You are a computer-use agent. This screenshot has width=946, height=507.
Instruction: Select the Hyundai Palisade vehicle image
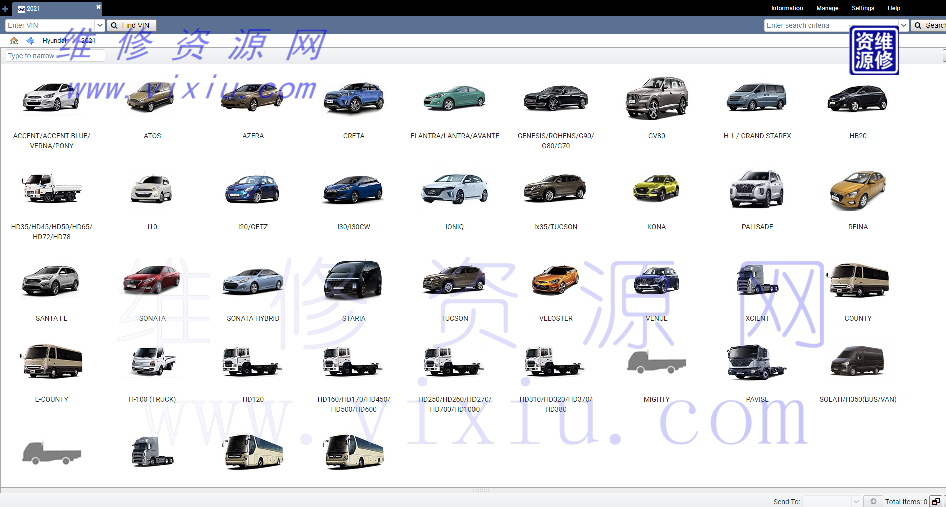tap(755, 188)
